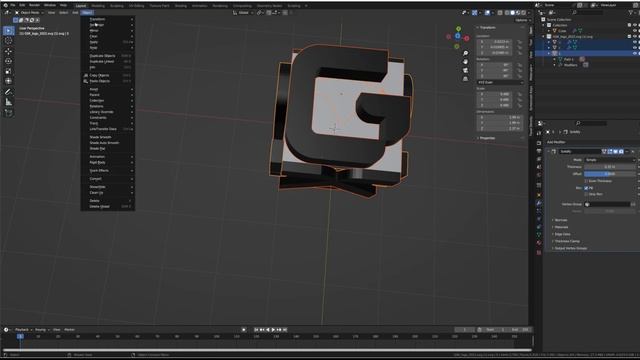Click the current frame marker in timeline
The height and width of the screenshot is (360, 640).
(20, 336)
